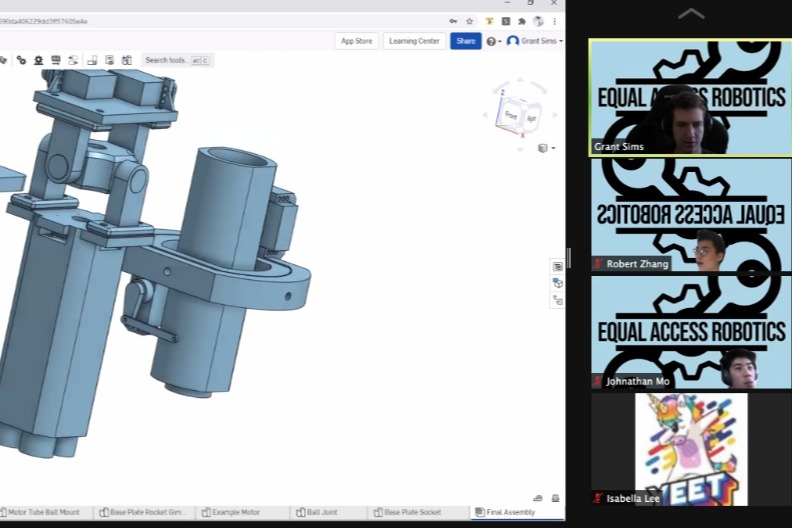The height and width of the screenshot is (528, 792).
Task: Open the Configuration side panel icon
Action: pos(558,283)
